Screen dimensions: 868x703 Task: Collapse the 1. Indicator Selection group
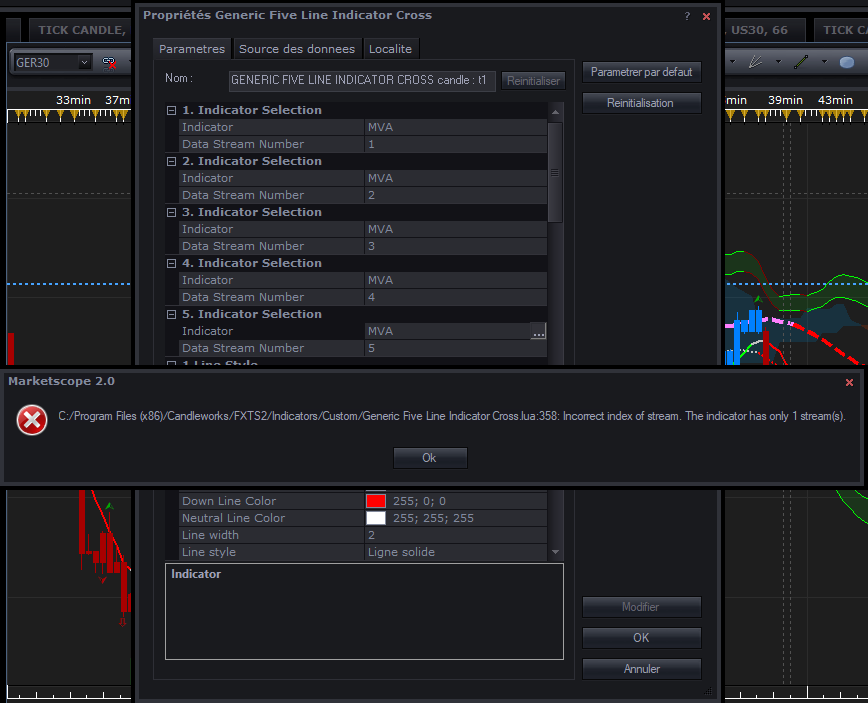point(172,111)
